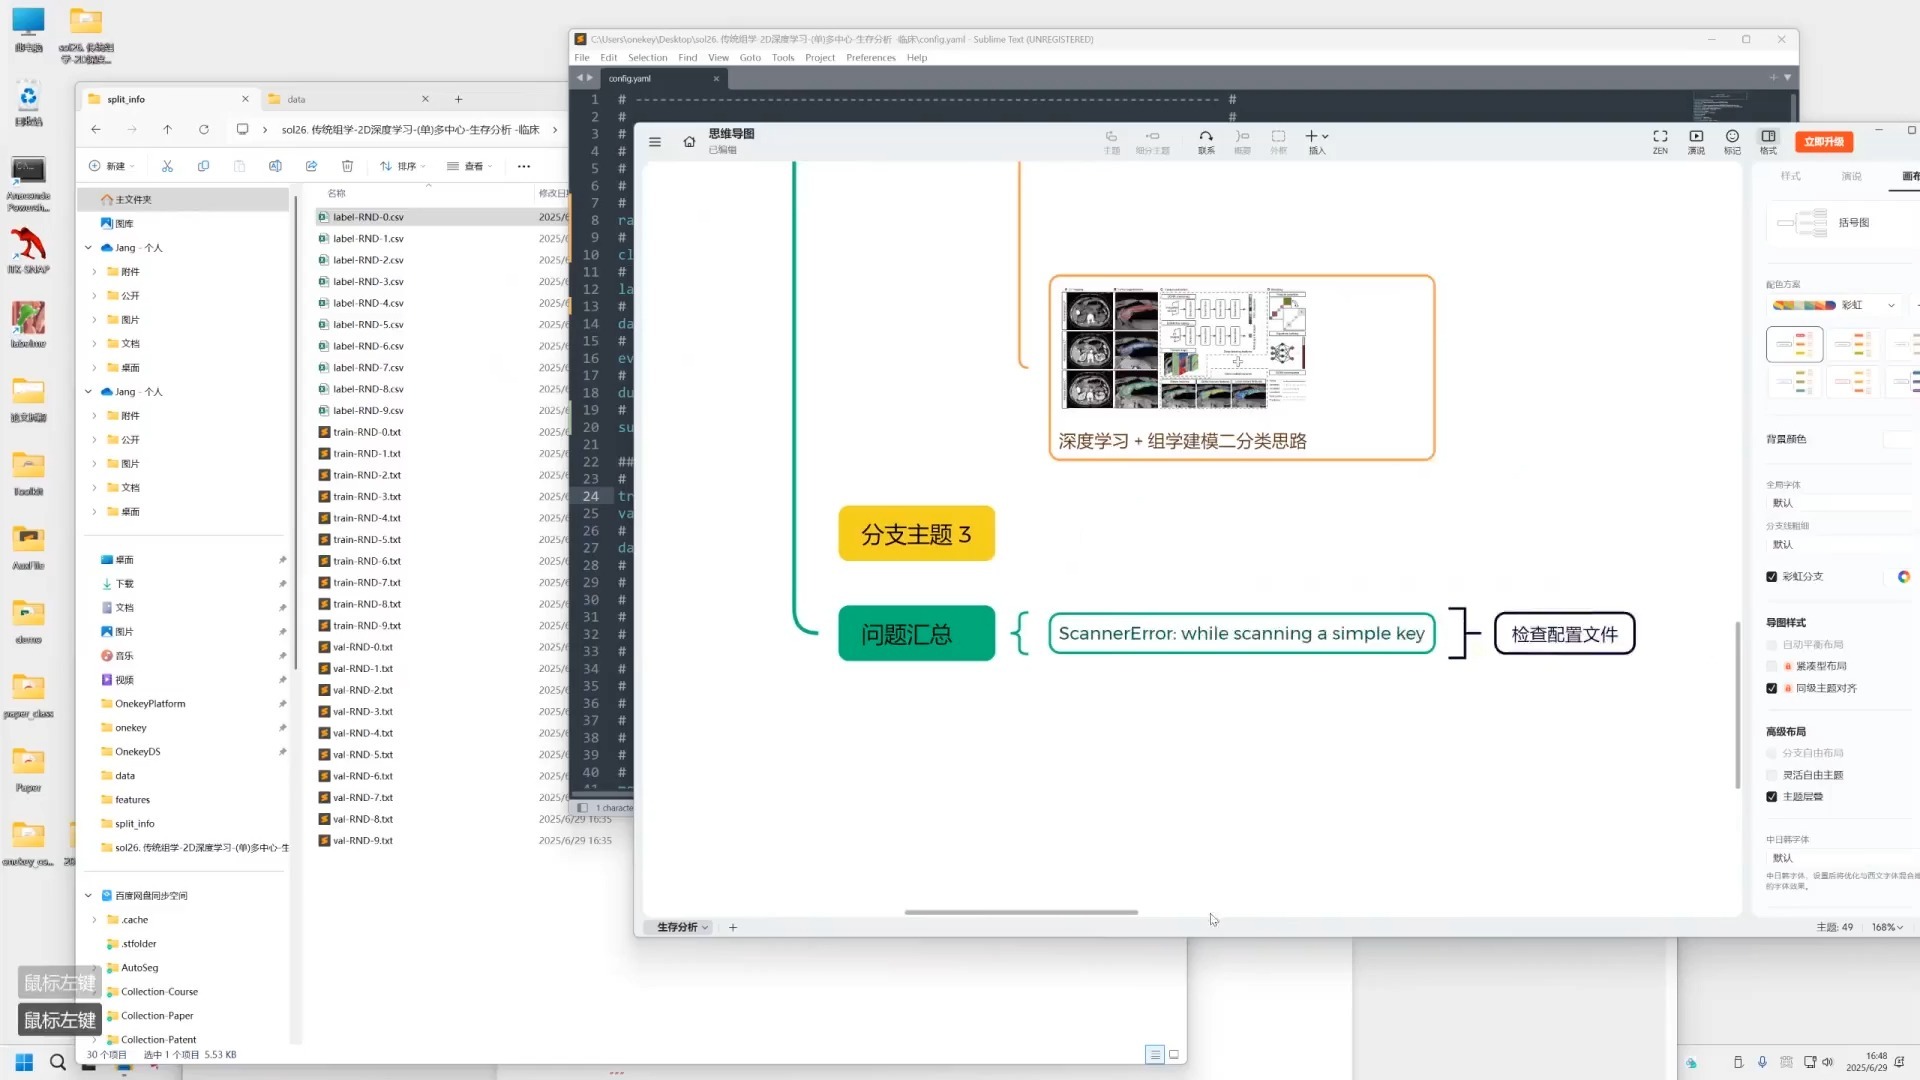The height and width of the screenshot is (1080, 1920).
Task: Open the 标记 marker panel
Action: 1732,141
